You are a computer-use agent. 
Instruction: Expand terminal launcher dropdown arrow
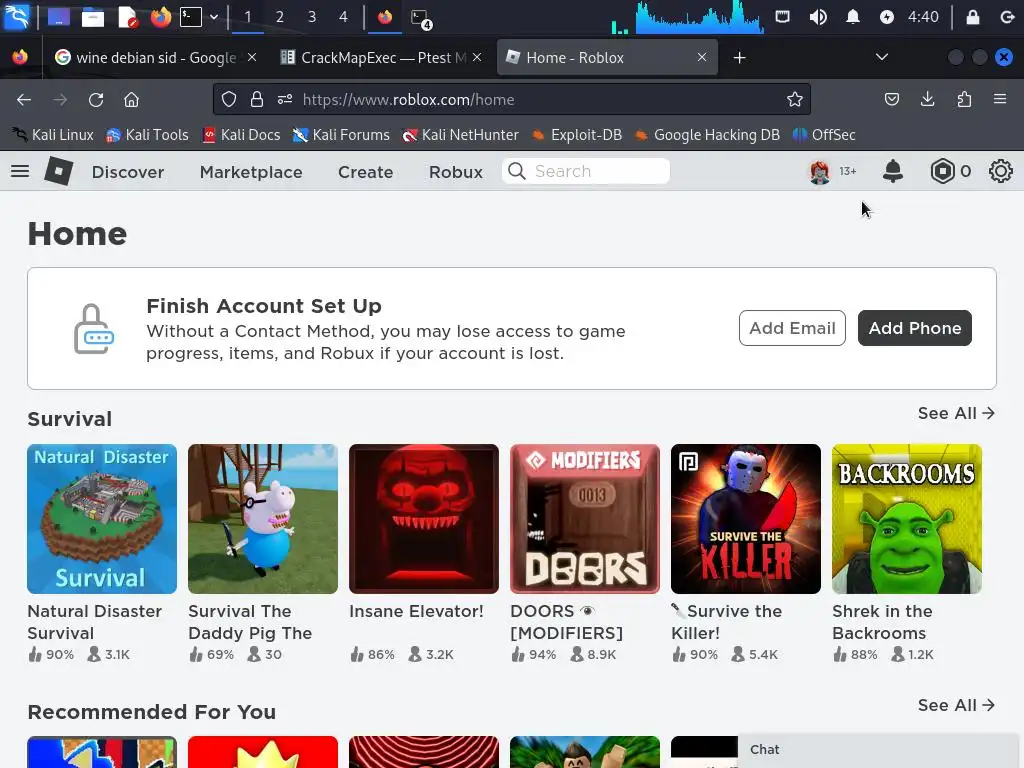[x=214, y=17]
